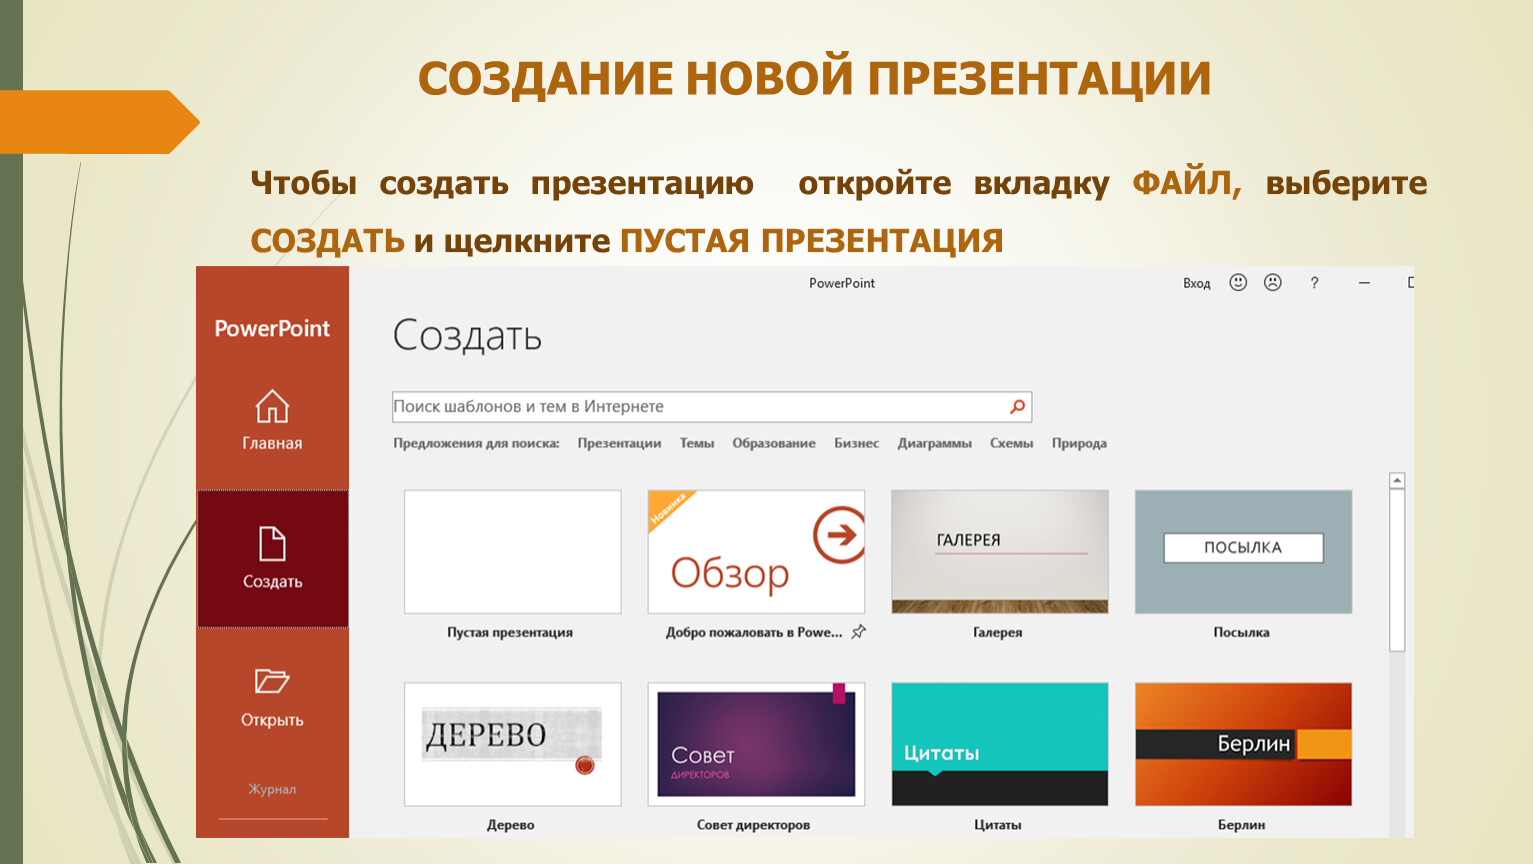This screenshot has width=1533, height=864.
Task: Select the Цитаты template thumbnail
Action: [999, 744]
